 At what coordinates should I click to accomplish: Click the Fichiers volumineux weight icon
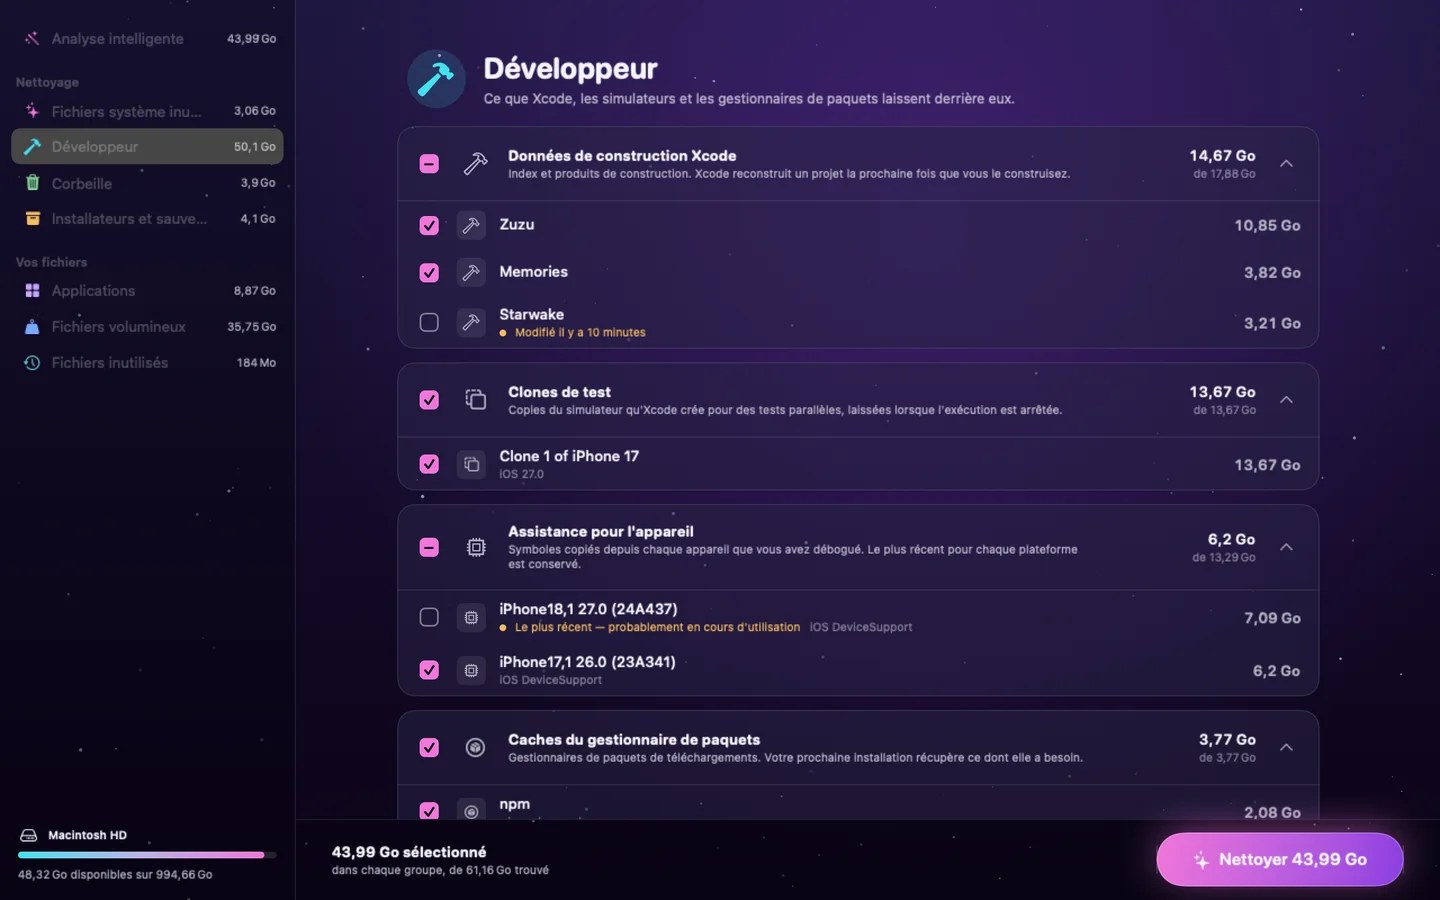click(32, 327)
